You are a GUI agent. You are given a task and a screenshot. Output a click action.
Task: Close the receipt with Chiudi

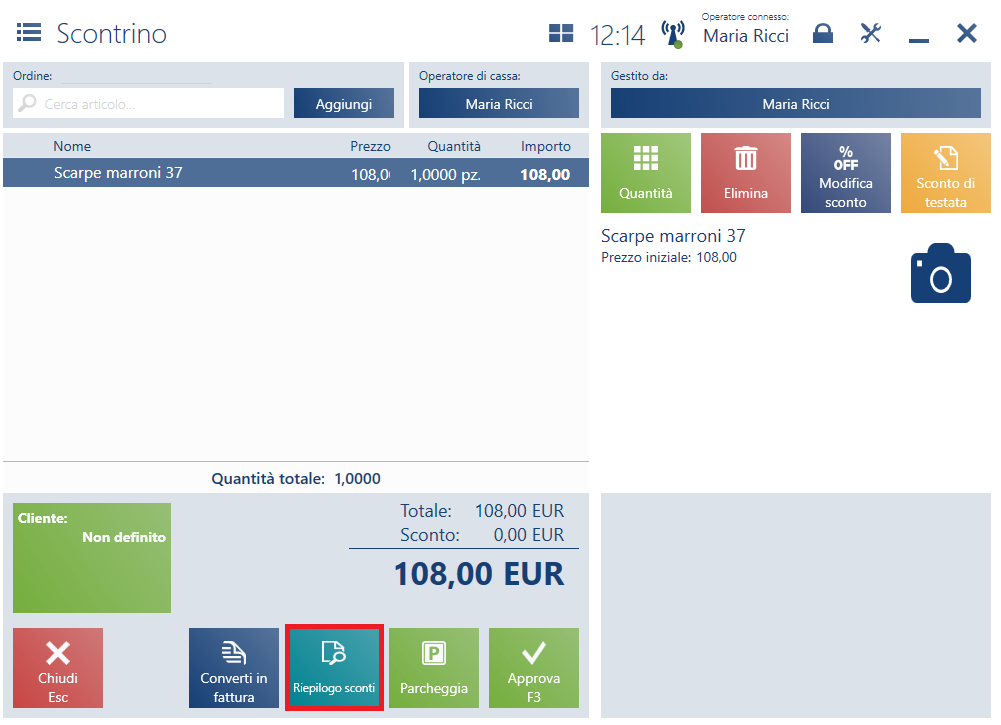point(58,668)
